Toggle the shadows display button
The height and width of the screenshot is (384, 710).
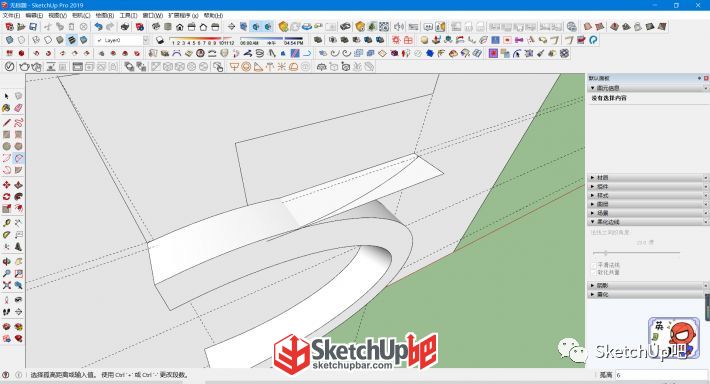[159, 40]
